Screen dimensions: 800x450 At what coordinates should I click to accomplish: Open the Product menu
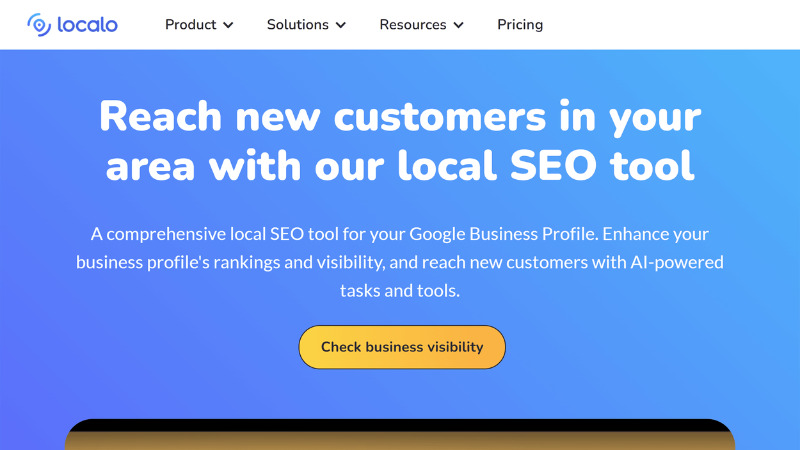pyautogui.click(x=190, y=24)
